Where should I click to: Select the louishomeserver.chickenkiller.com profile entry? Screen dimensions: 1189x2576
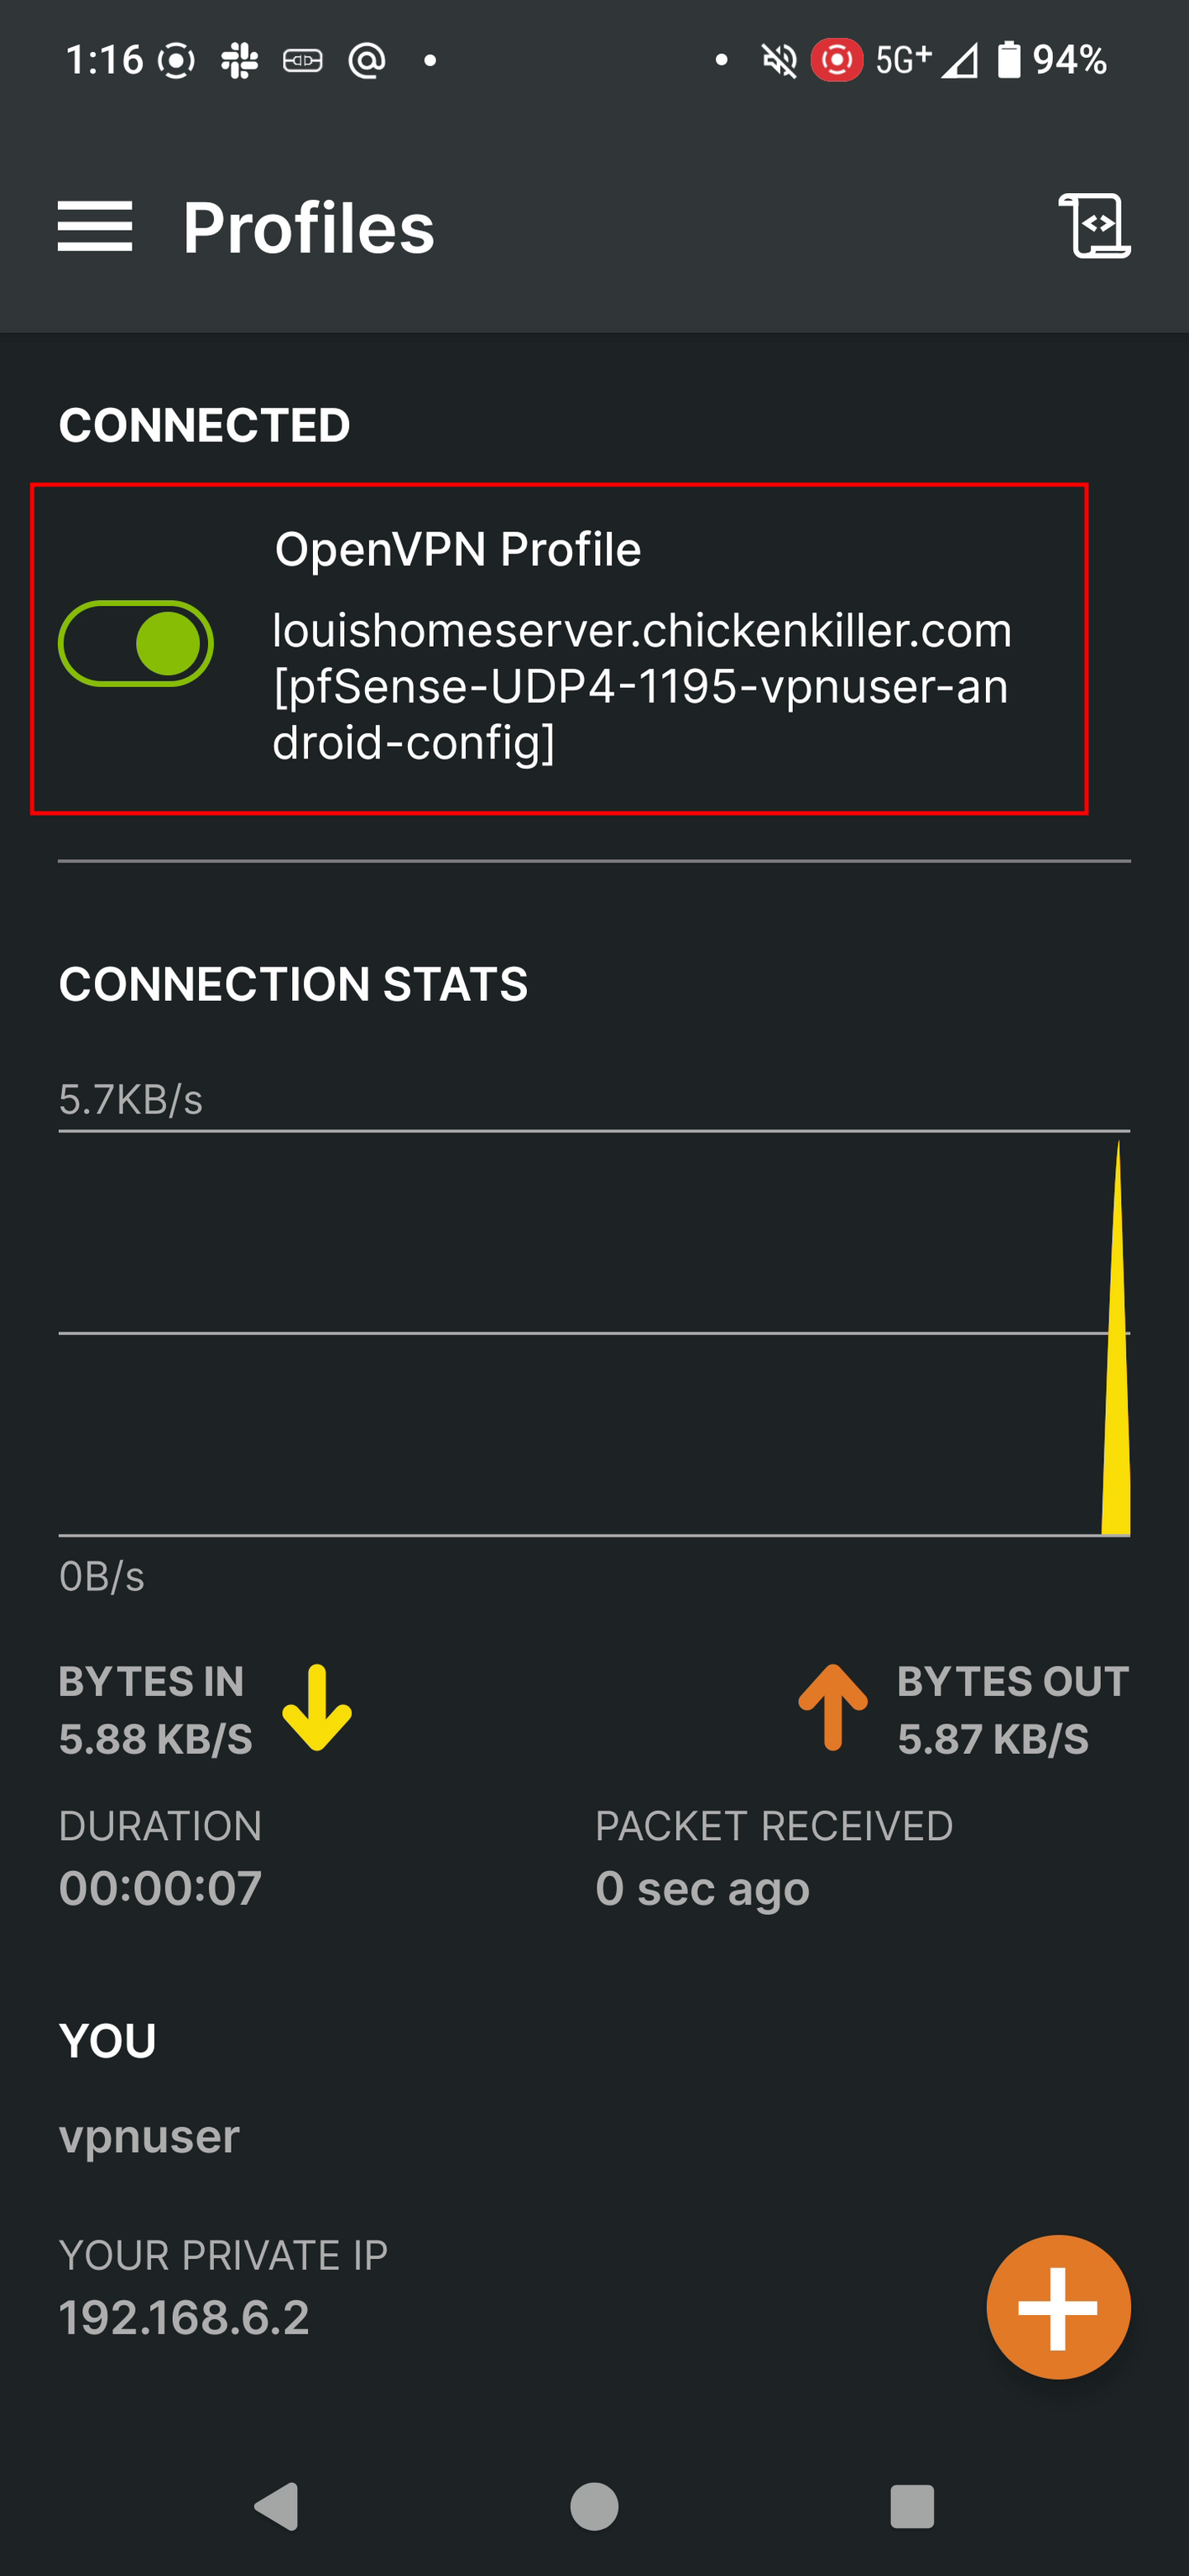pyautogui.click(x=641, y=687)
